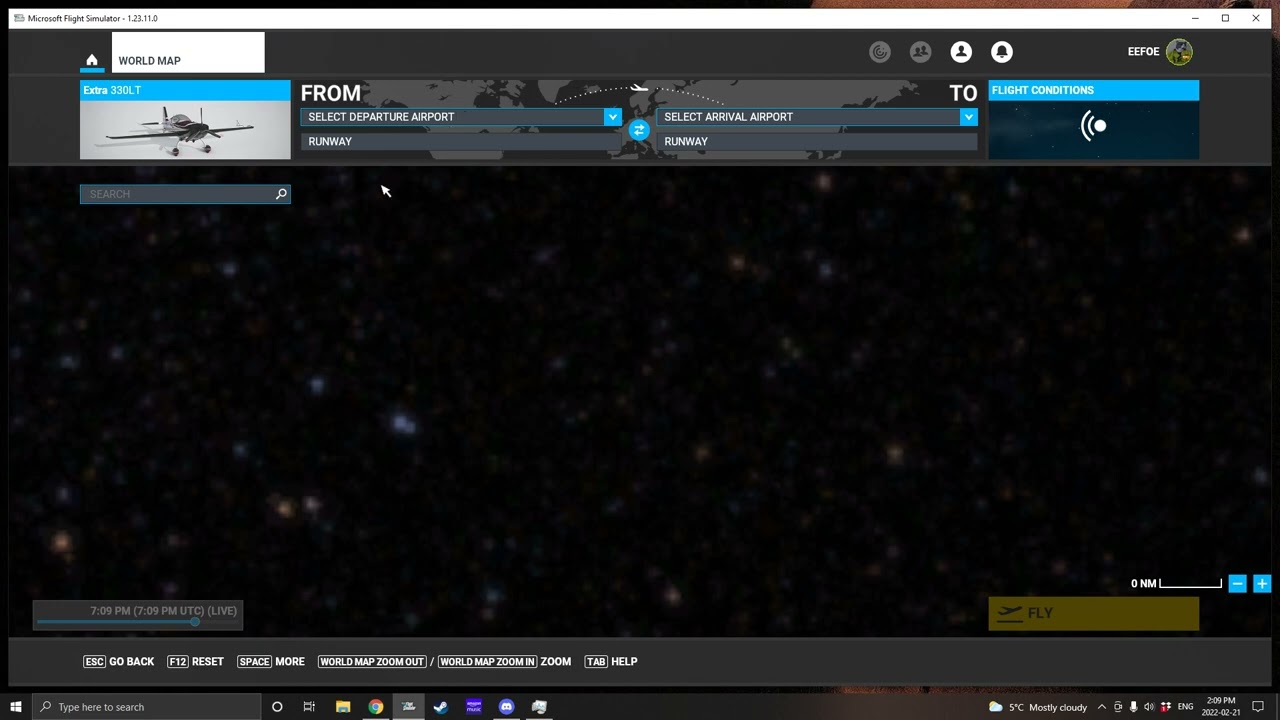Click the ENG language indicator
1280x720 pixels.
(x=1185, y=707)
